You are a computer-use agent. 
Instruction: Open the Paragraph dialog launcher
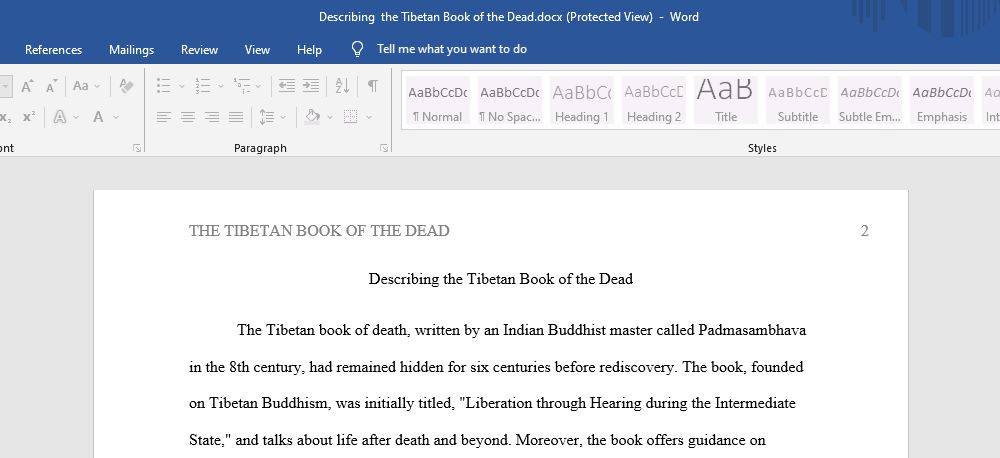tap(383, 148)
